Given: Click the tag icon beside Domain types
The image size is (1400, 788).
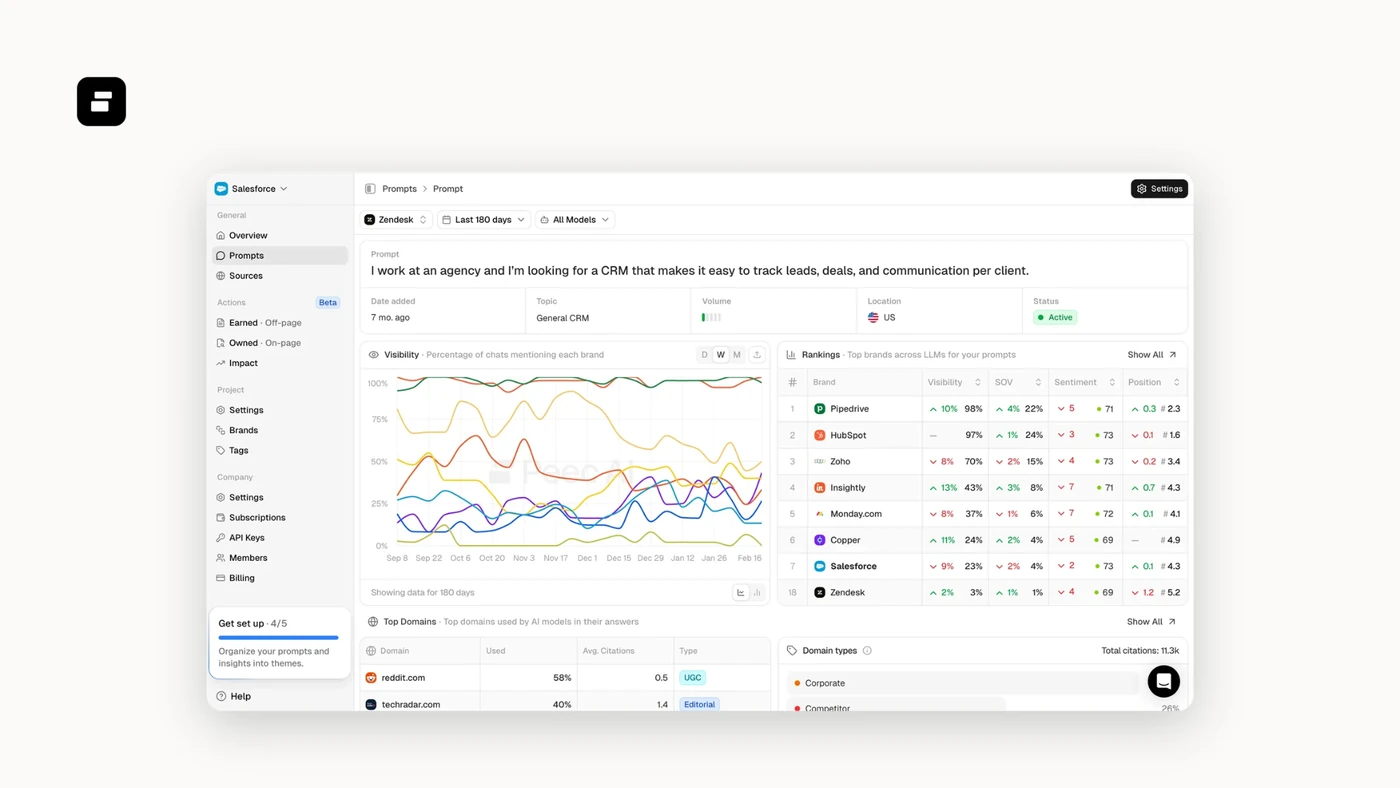Looking at the screenshot, I should pyautogui.click(x=792, y=651).
